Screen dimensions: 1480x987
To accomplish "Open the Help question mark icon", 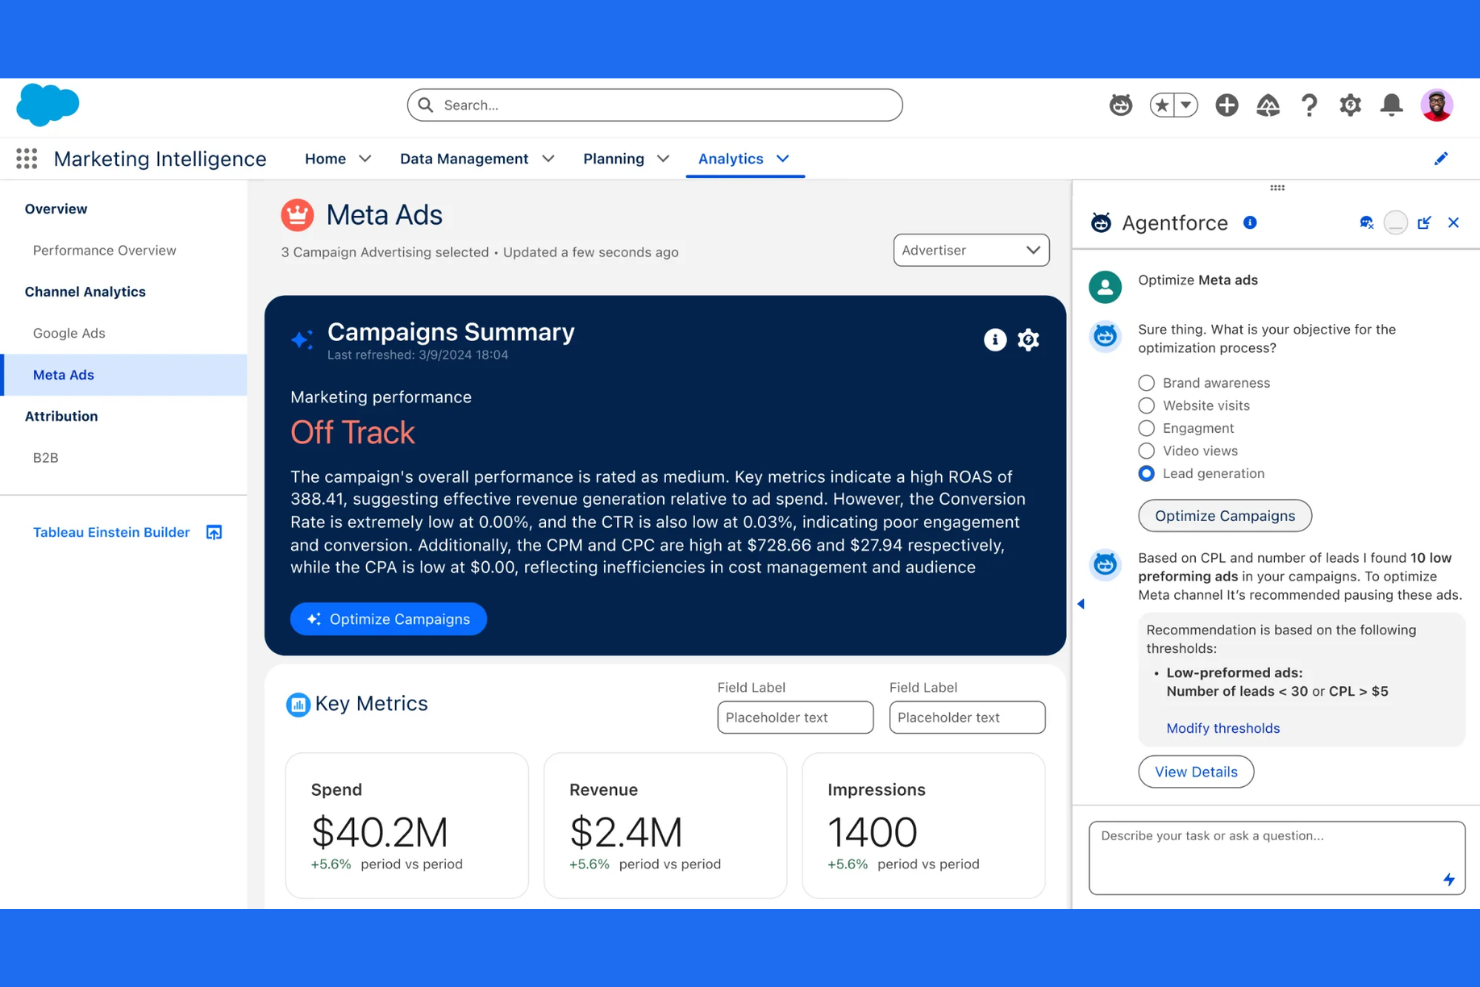I will pyautogui.click(x=1309, y=105).
